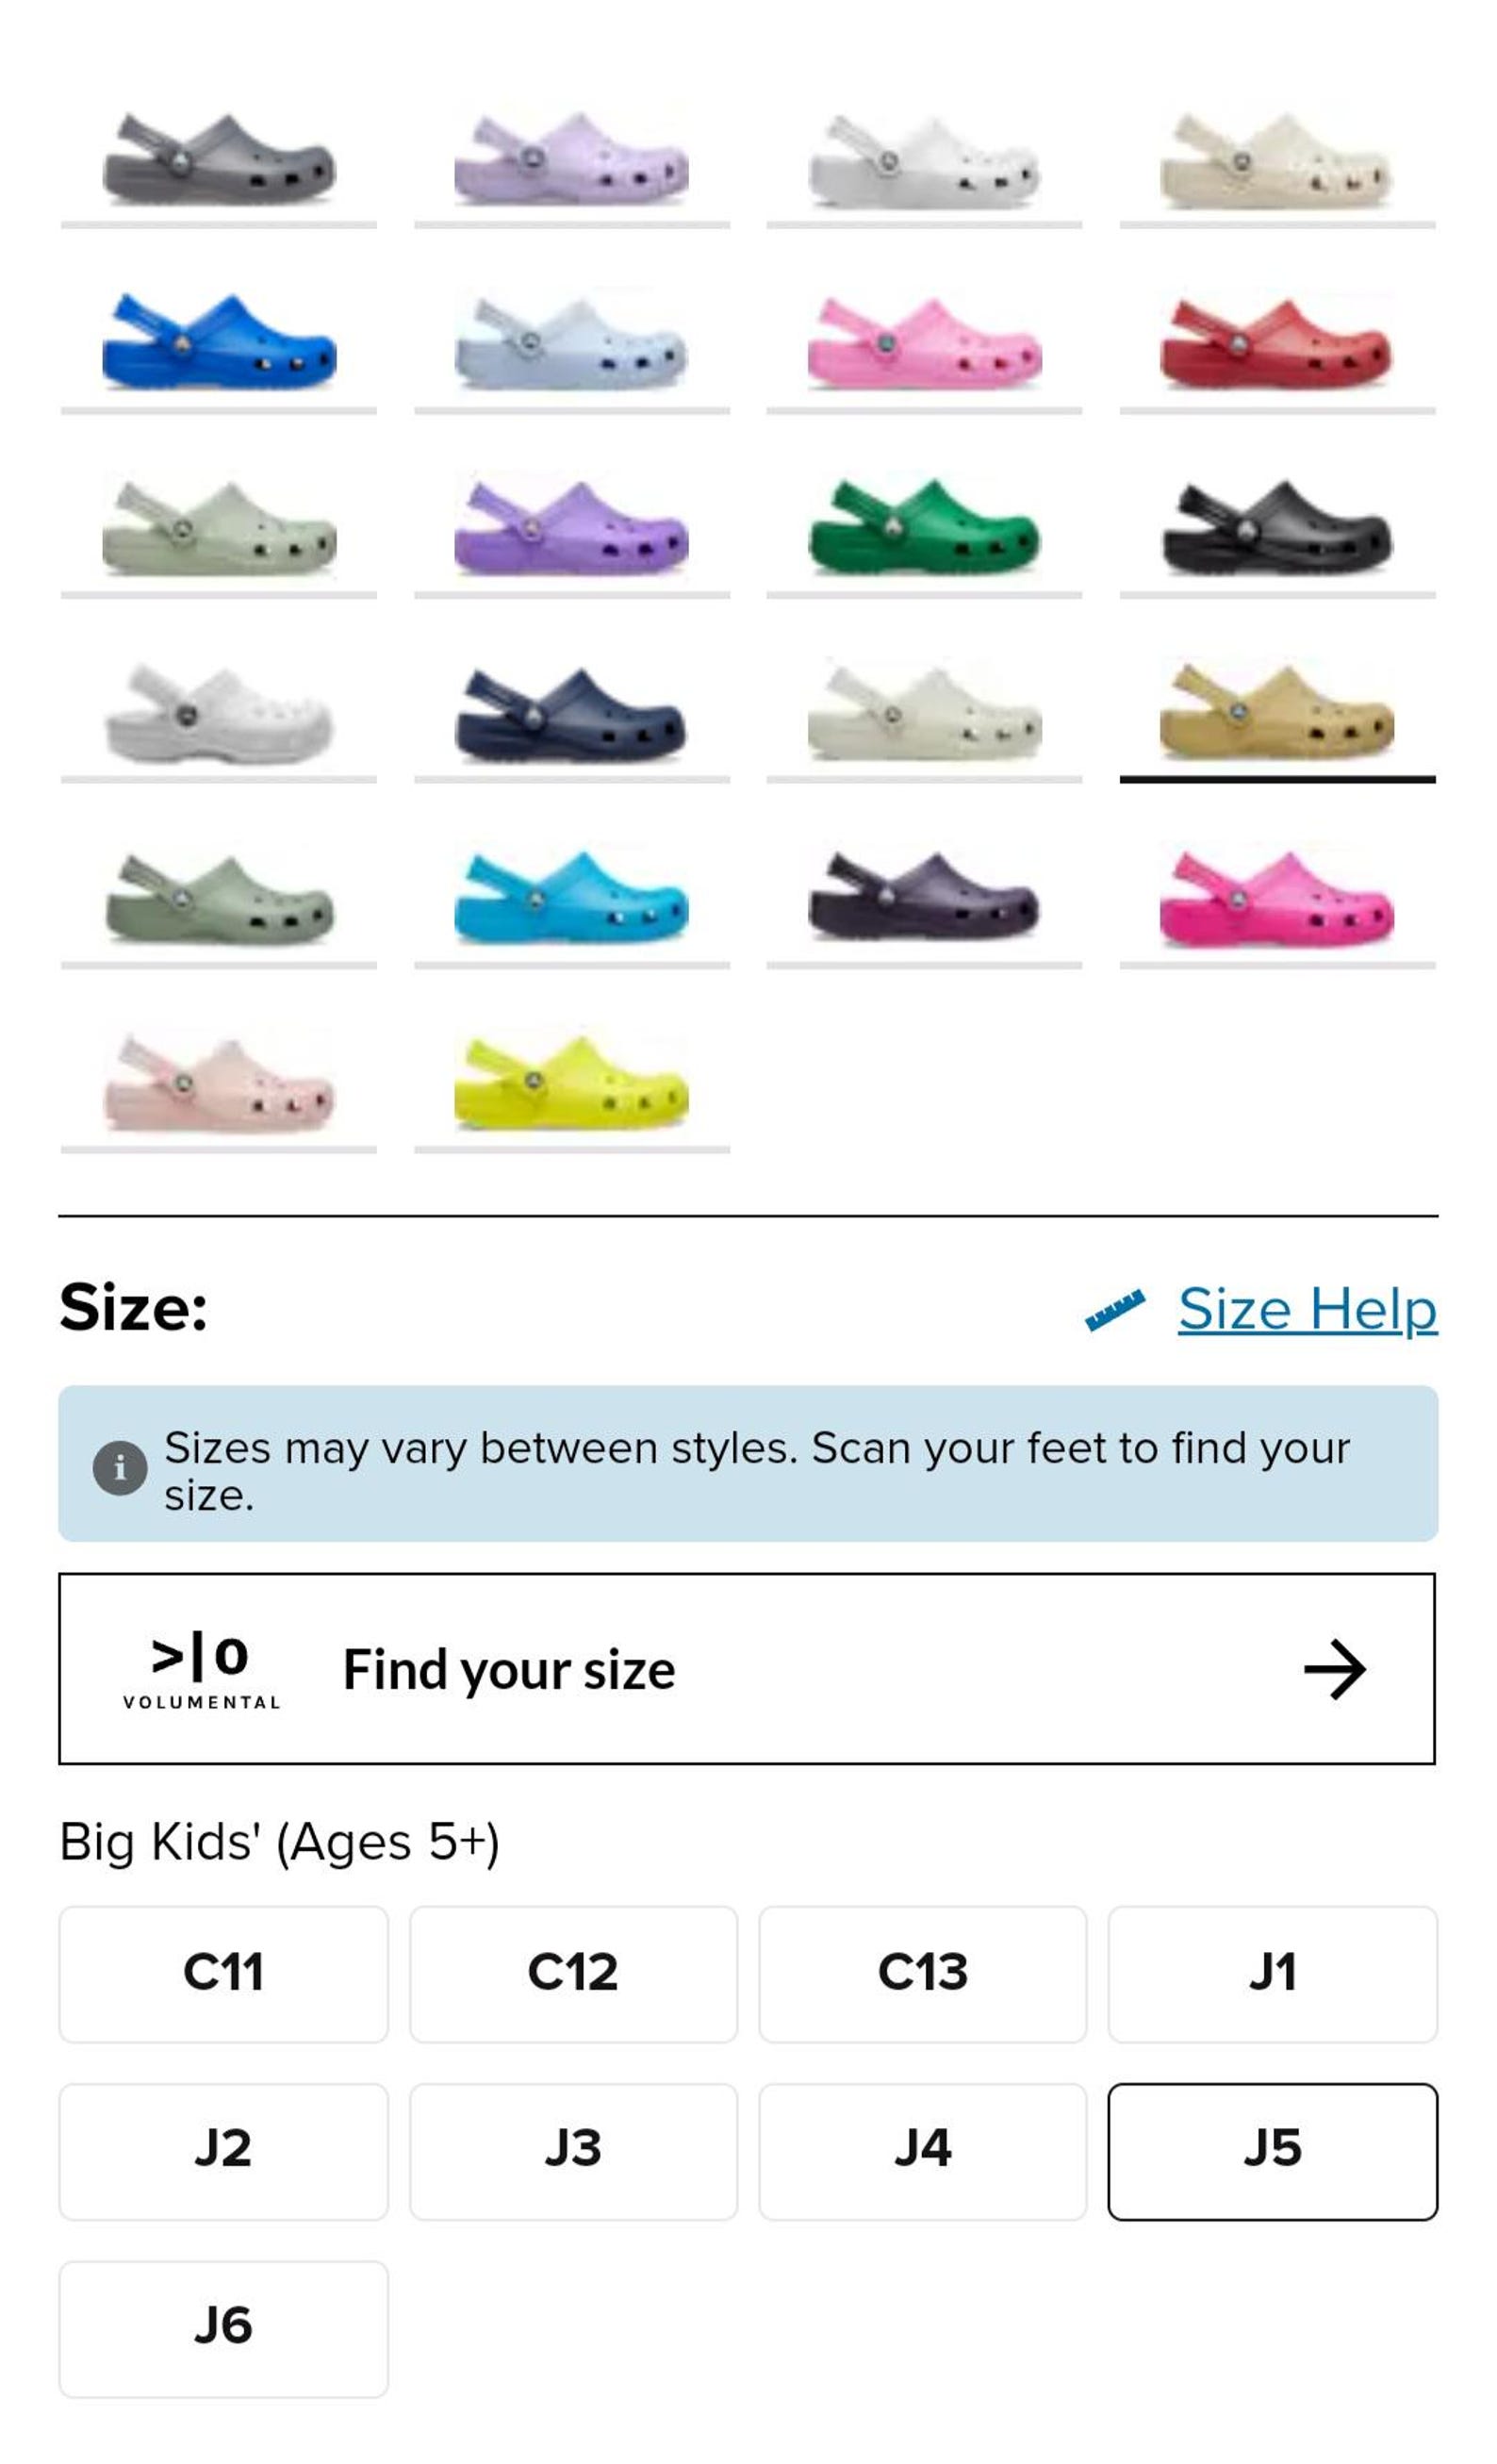Pick size J1
1497x2464 pixels.
1272,1974
